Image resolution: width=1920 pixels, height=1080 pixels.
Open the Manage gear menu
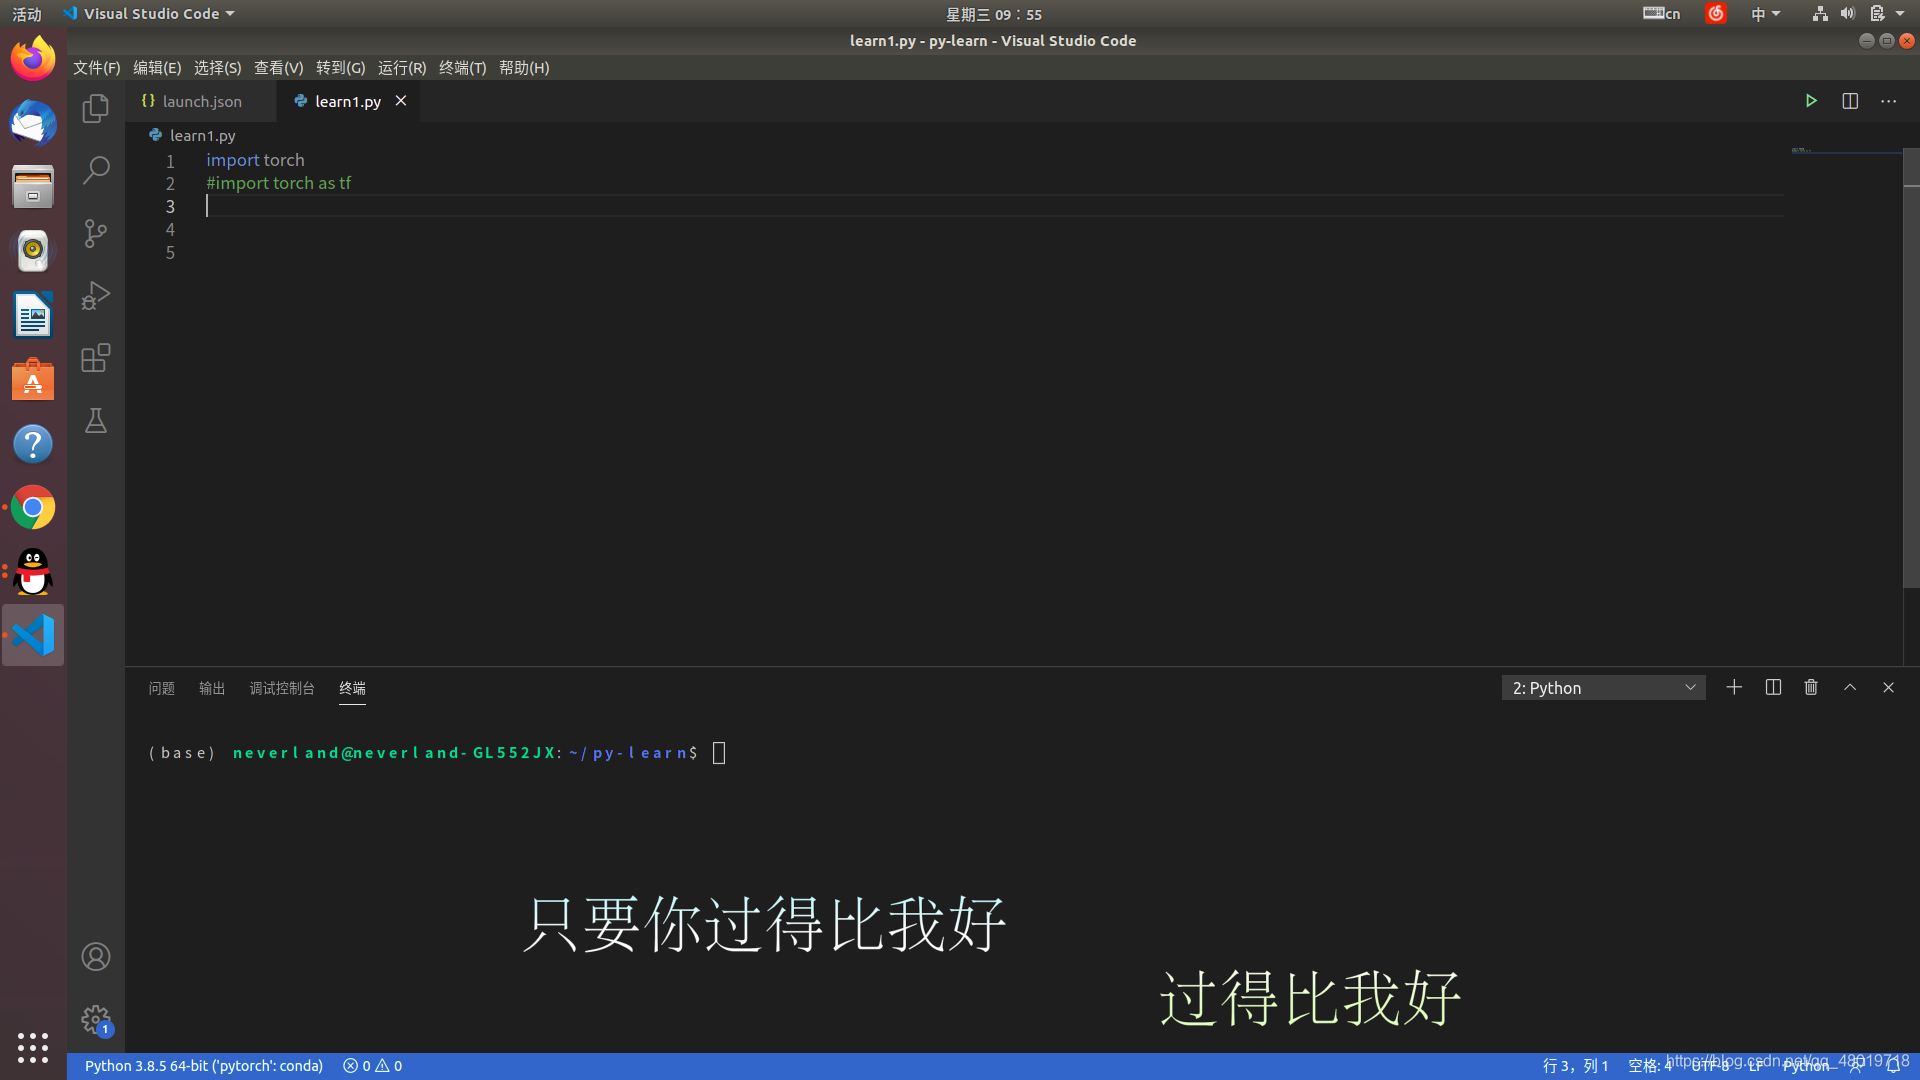(x=96, y=1020)
